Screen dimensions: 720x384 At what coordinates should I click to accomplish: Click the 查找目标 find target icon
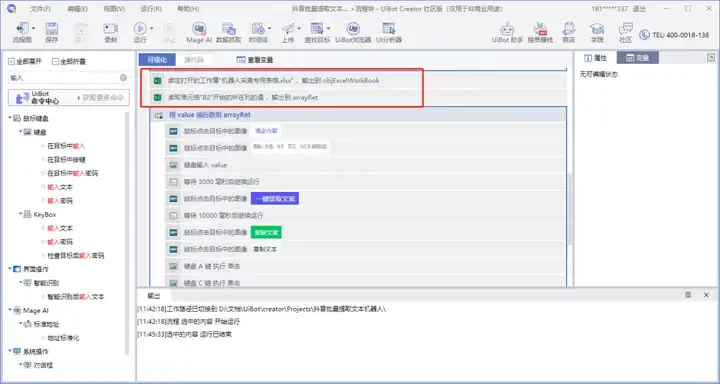(x=317, y=29)
